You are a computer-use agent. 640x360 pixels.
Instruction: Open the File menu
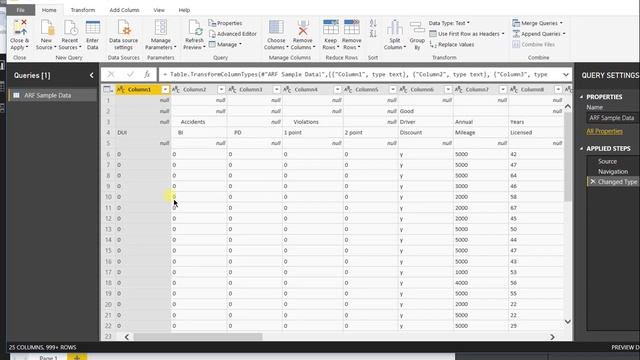[x=20, y=10]
